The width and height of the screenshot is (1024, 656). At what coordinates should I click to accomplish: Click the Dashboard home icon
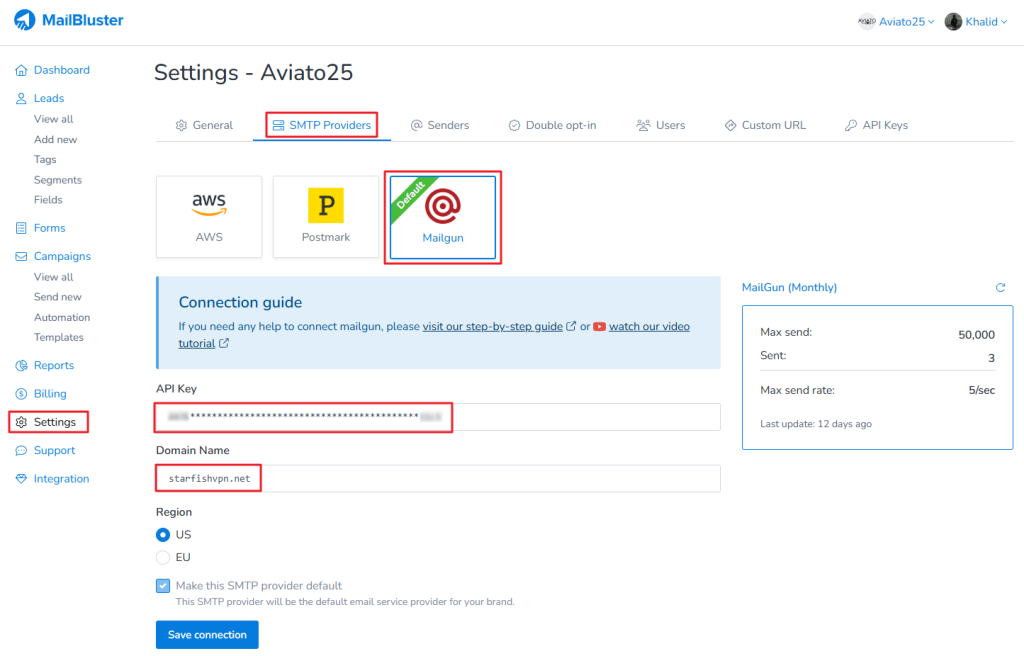tap(21, 70)
